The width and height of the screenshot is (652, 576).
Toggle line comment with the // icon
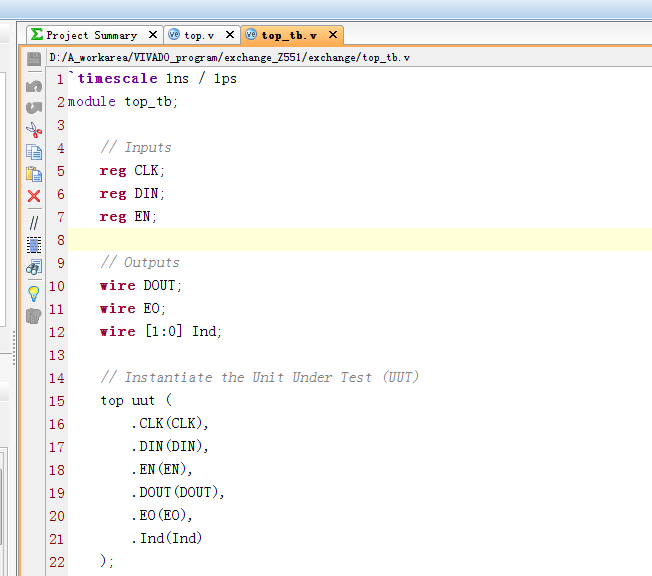pos(34,222)
